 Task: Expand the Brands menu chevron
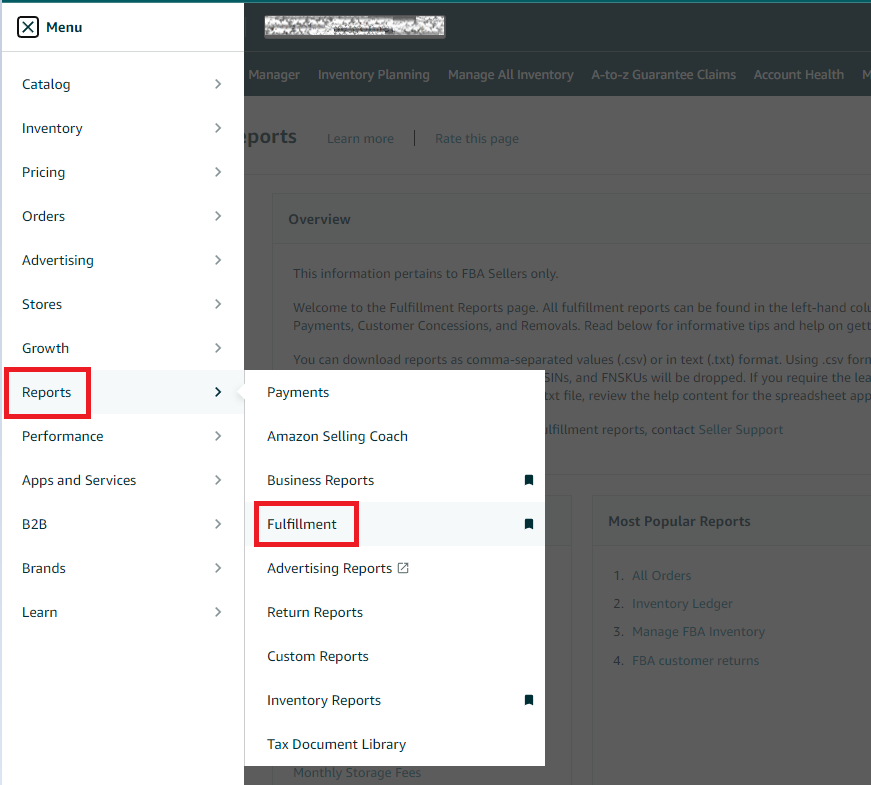(x=218, y=568)
